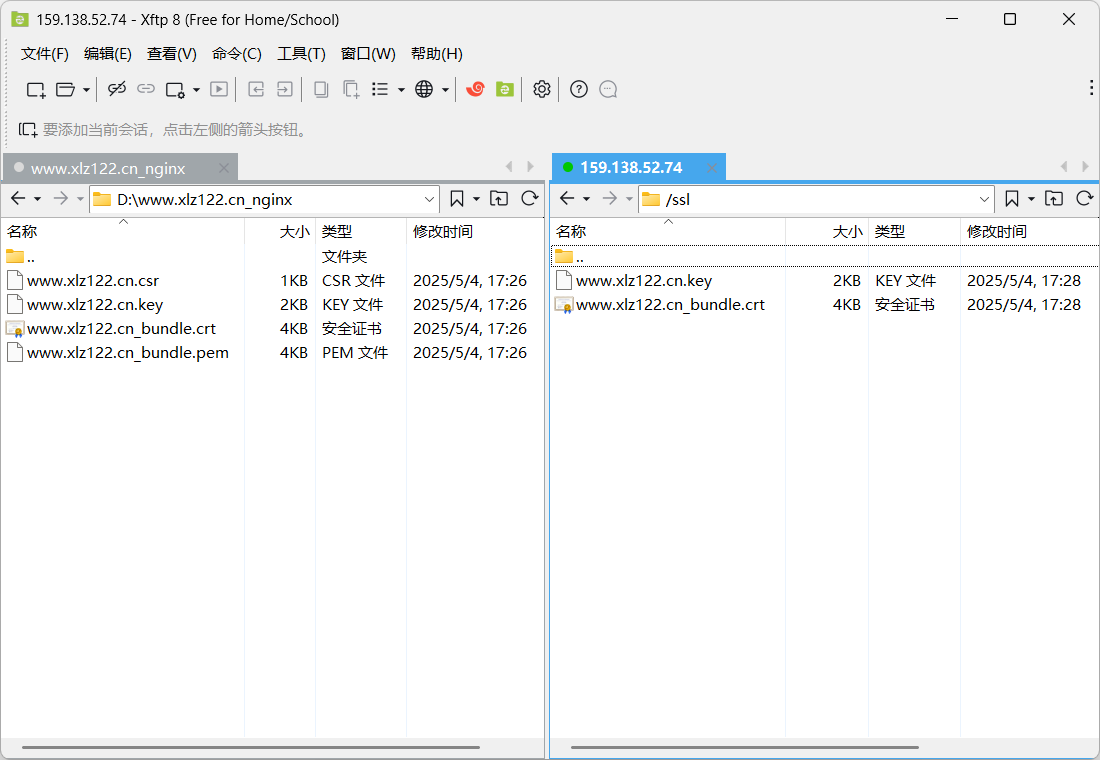Refresh the remote pane
The width and height of the screenshot is (1100, 760).
pyautogui.click(x=1085, y=199)
